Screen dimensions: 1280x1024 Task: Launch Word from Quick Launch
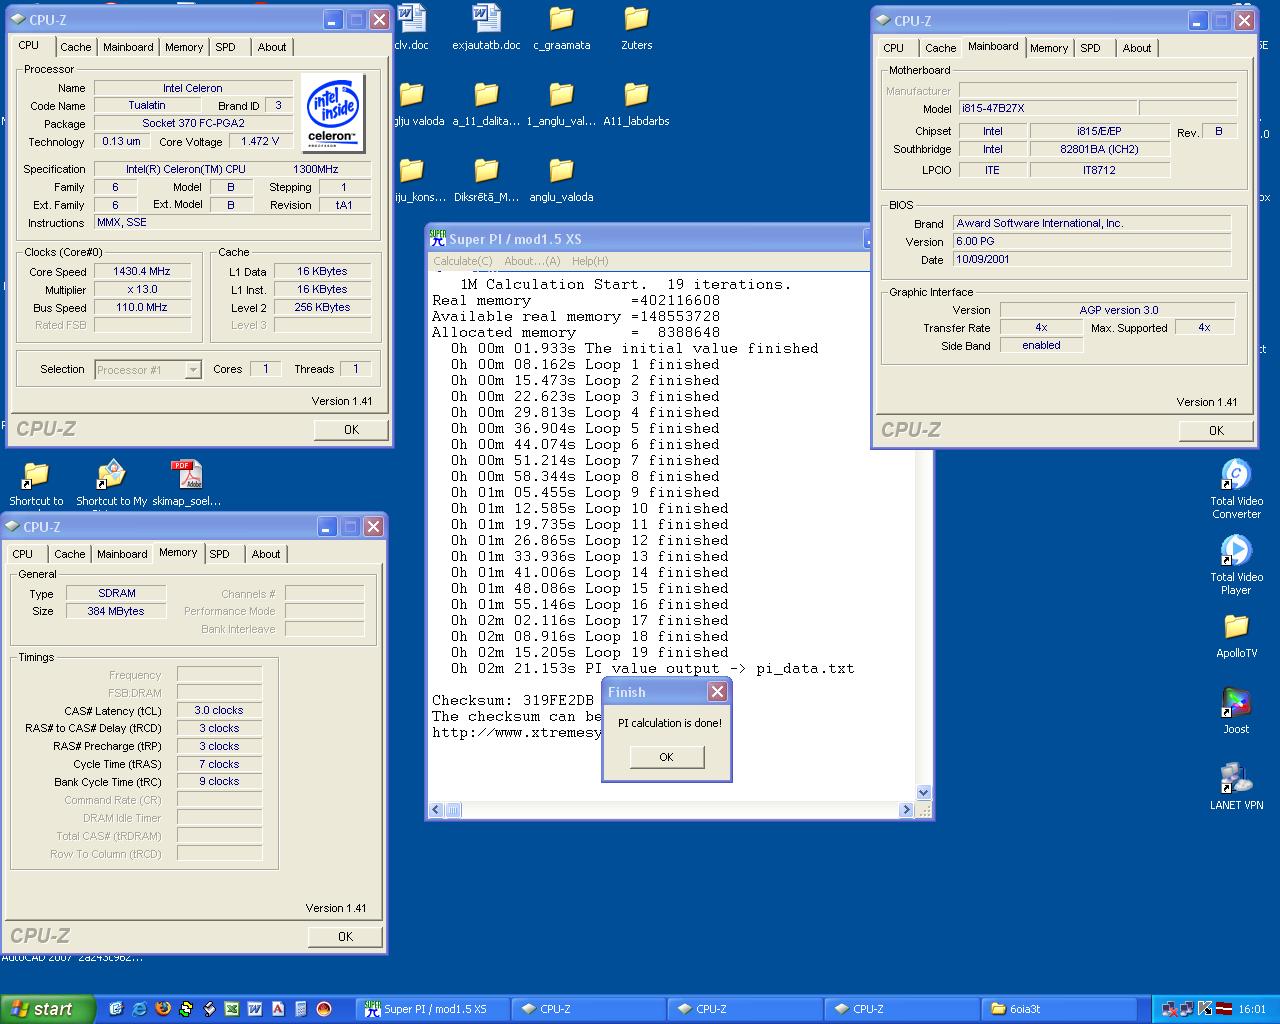255,1009
